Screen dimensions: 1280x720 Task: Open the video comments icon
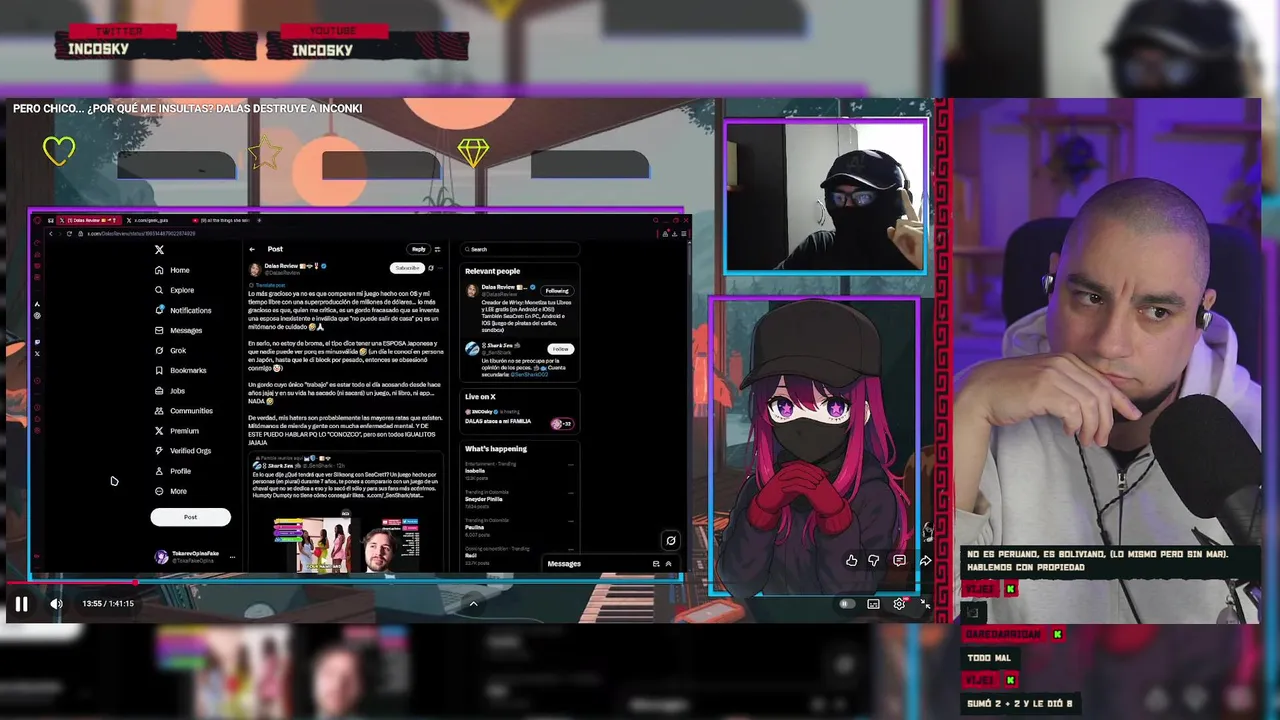pos(899,561)
